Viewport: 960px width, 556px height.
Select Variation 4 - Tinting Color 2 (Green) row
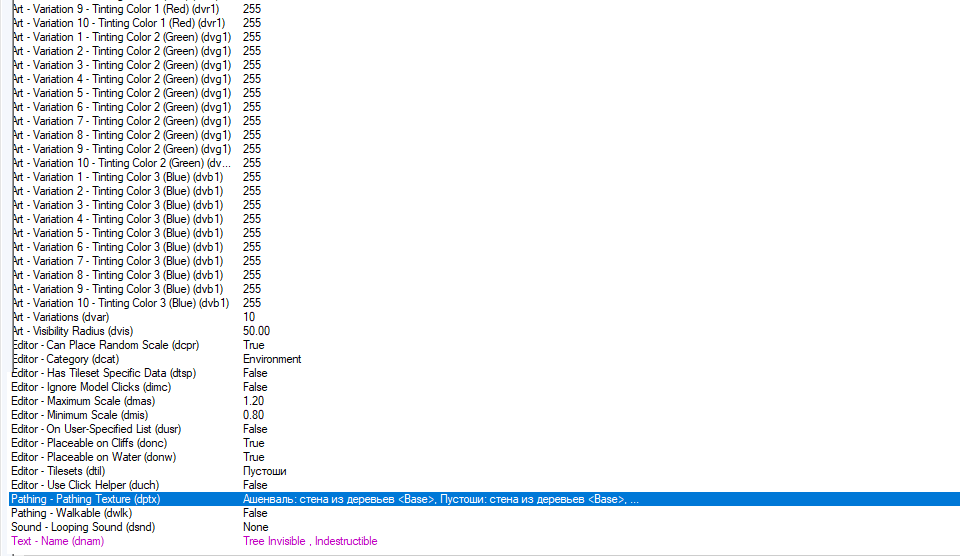pyautogui.click(x=484, y=79)
